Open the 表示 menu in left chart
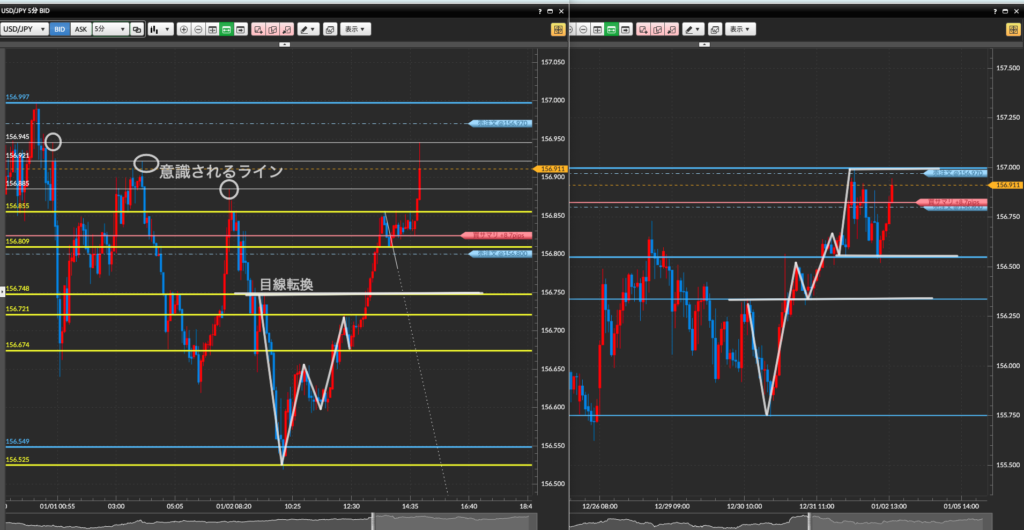 355,29
